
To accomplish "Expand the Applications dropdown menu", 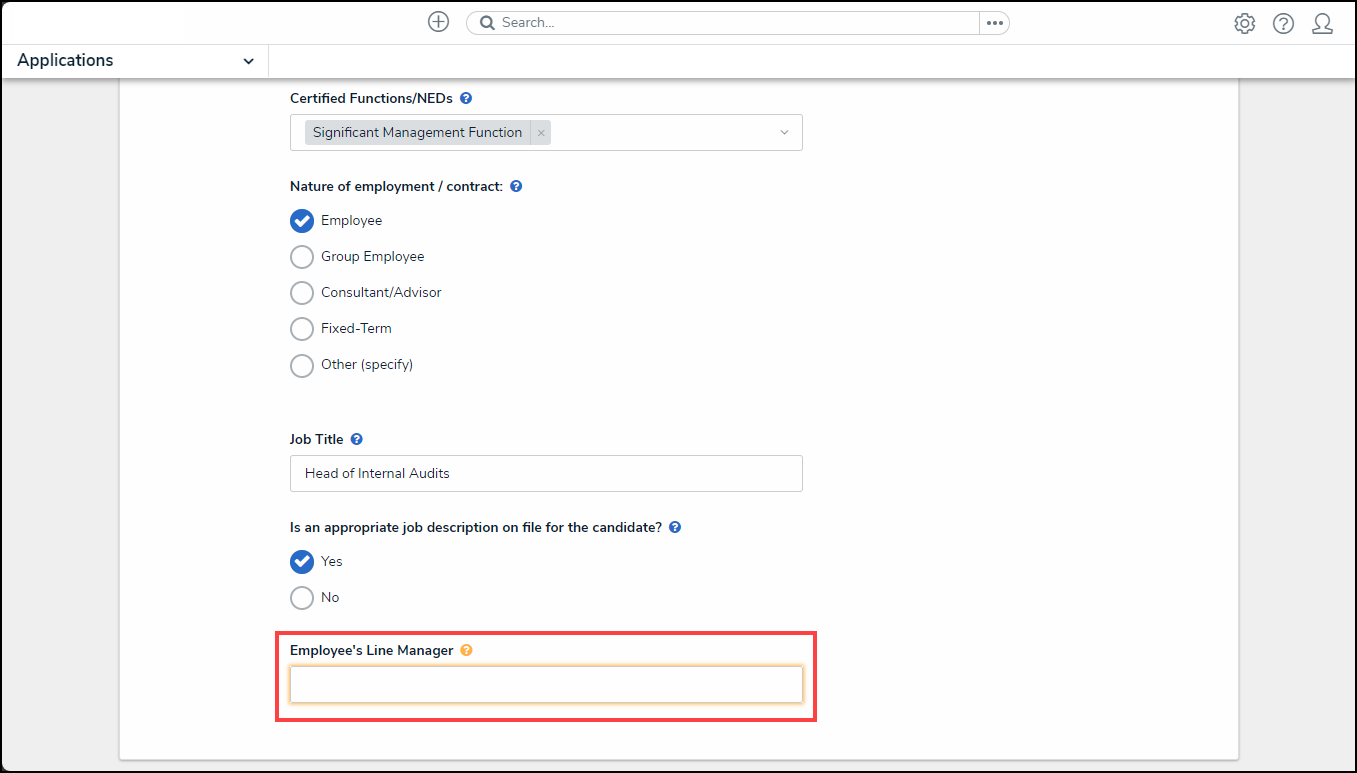I will click(x=248, y=61).
